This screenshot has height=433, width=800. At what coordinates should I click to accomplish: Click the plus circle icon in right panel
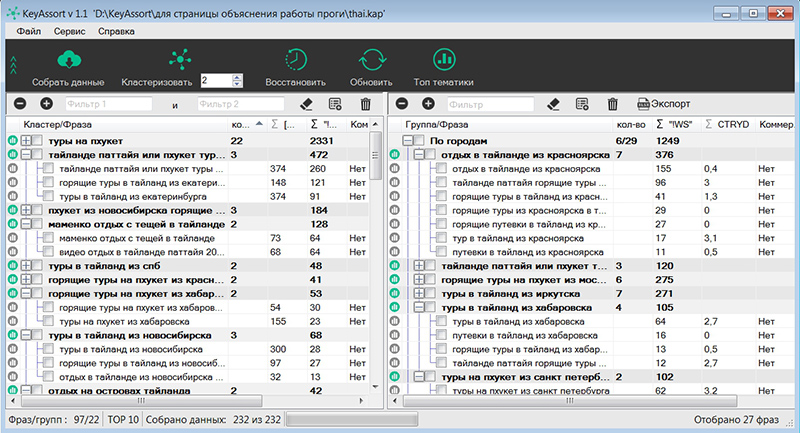(x=428, y=104)
